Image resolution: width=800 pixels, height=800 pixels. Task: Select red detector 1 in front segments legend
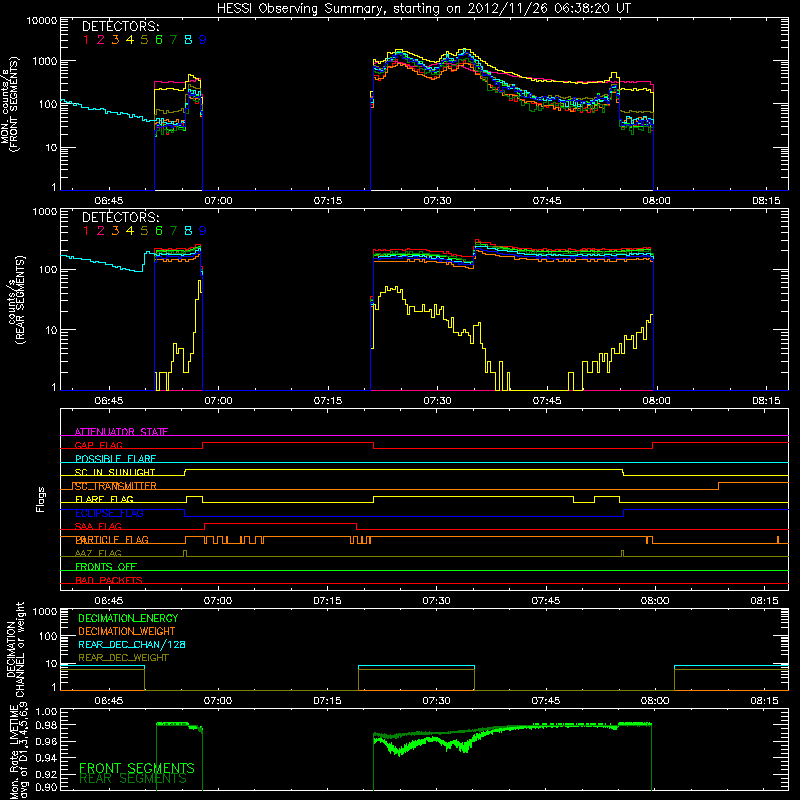86,40
